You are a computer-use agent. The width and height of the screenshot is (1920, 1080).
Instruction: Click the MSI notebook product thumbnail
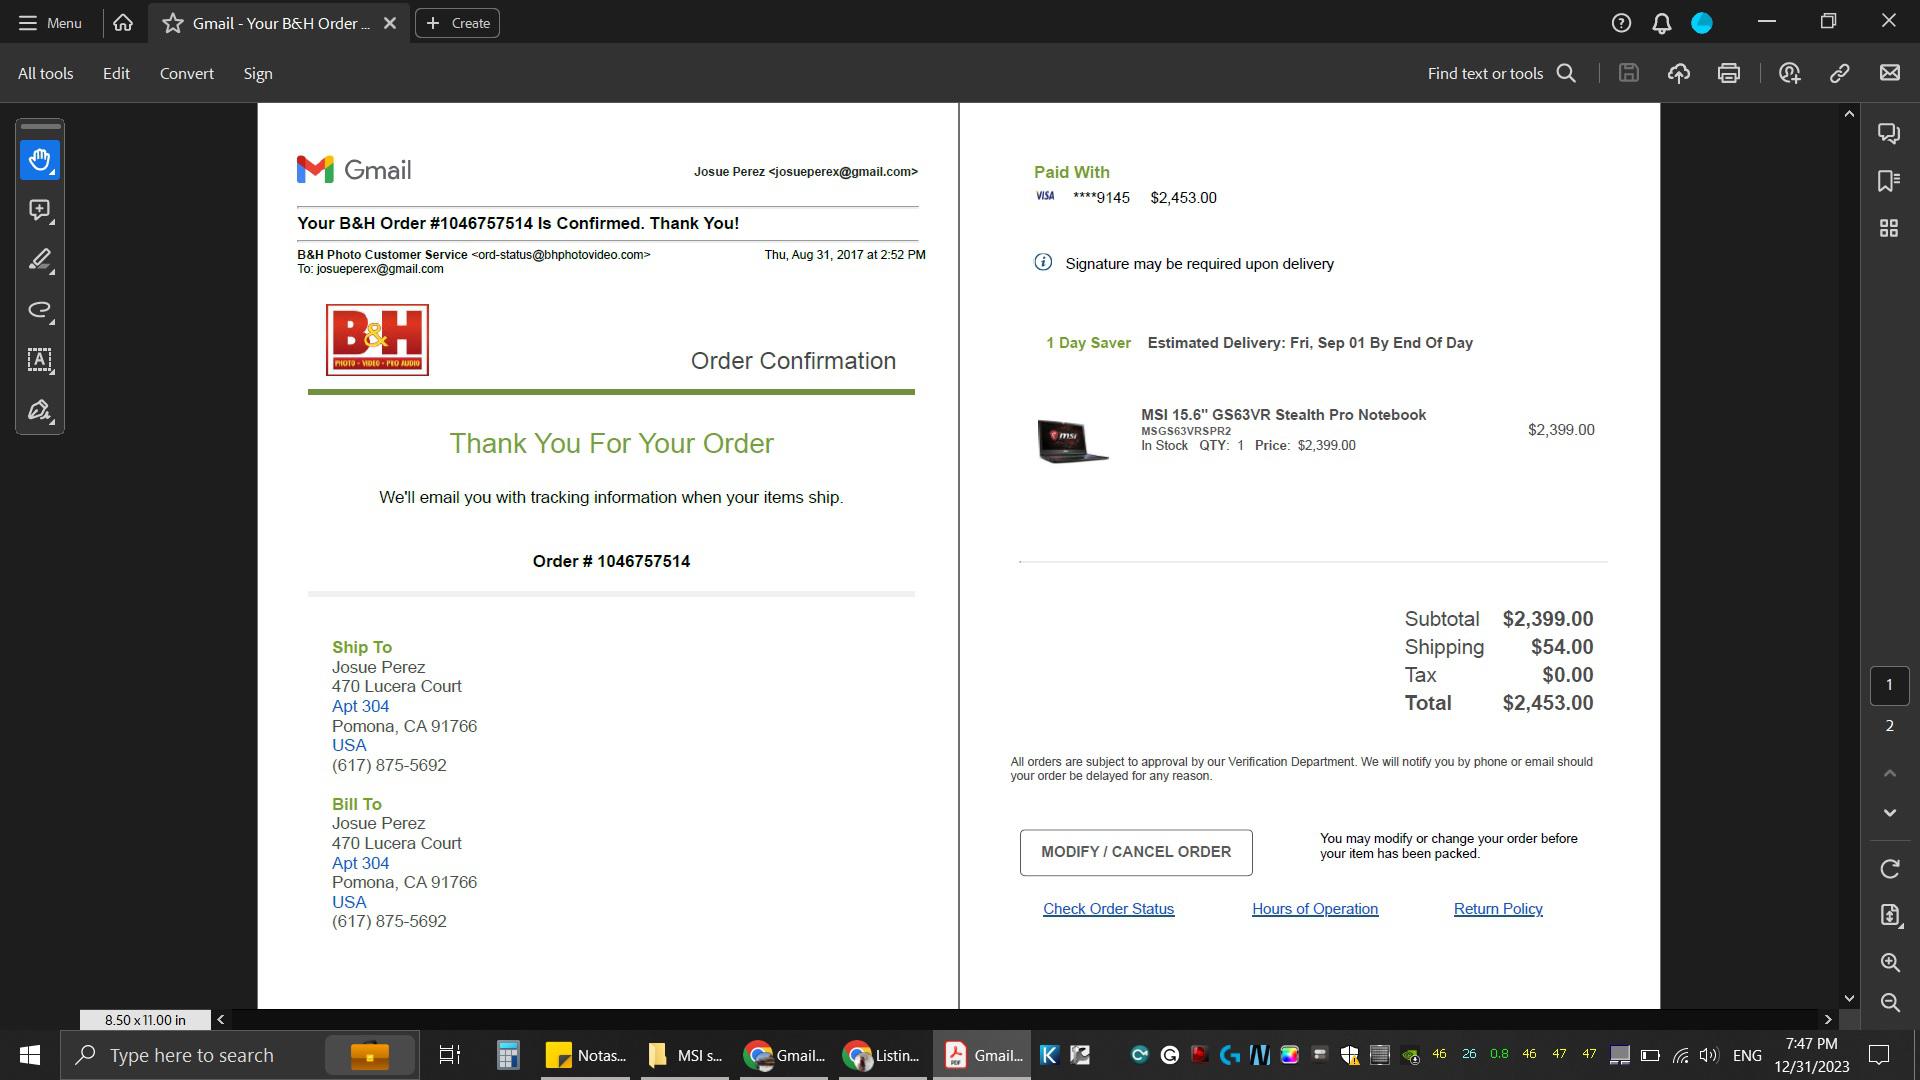[1073, 440]
